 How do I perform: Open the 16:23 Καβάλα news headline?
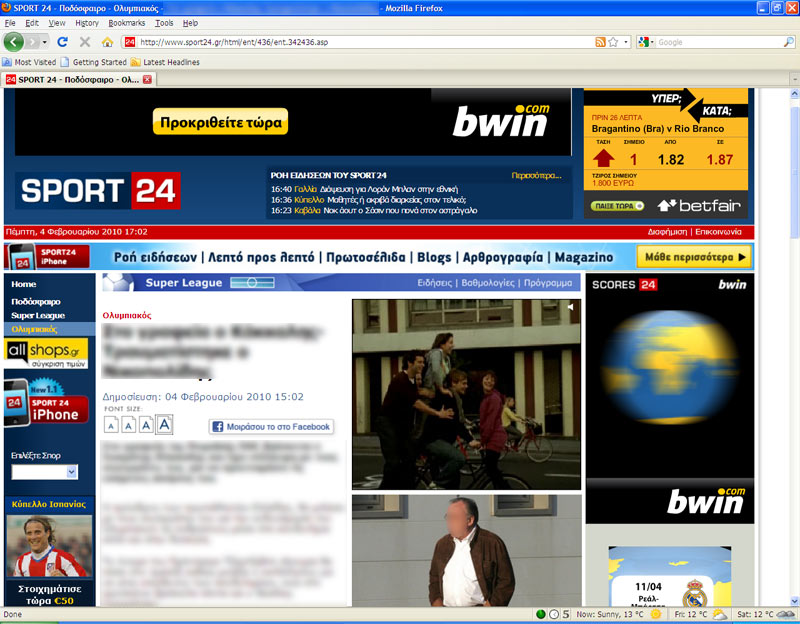tap(374, 211)
